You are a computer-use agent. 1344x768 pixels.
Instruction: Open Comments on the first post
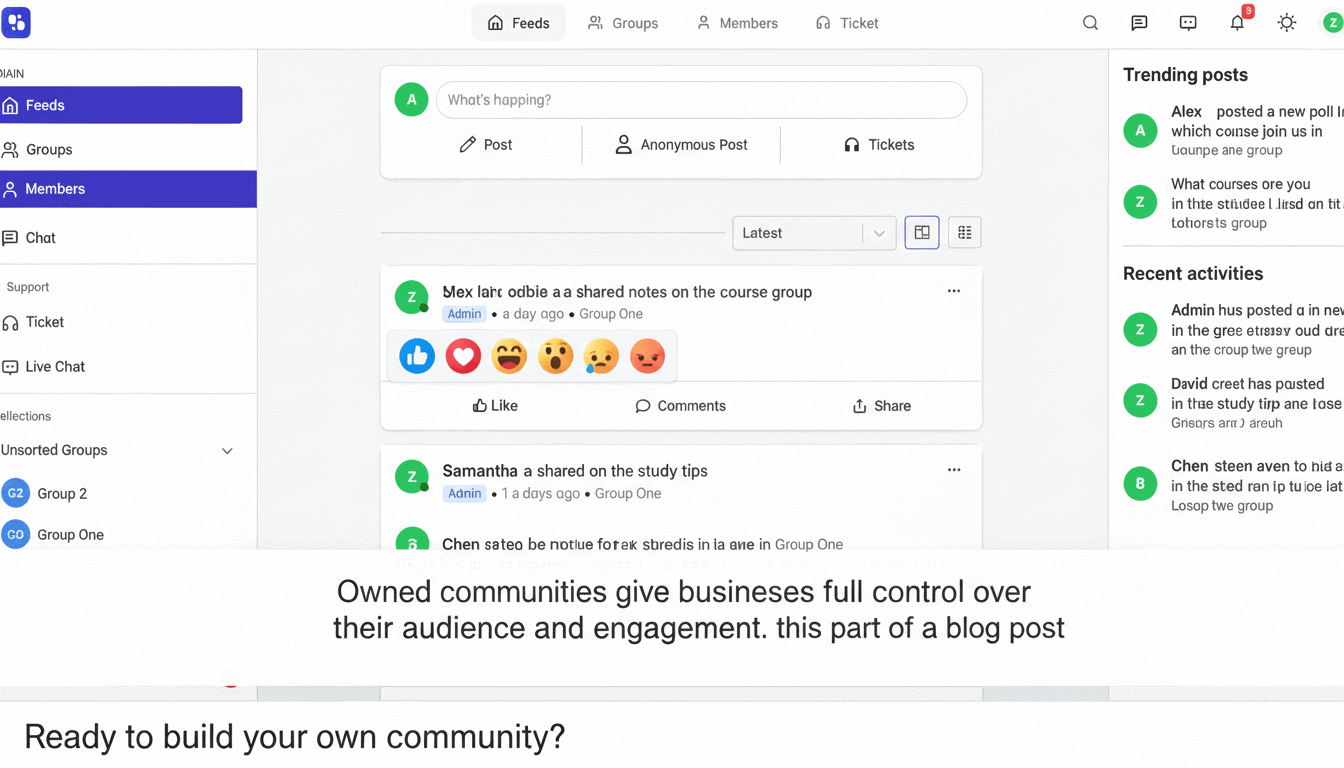[x=680, y=406]
